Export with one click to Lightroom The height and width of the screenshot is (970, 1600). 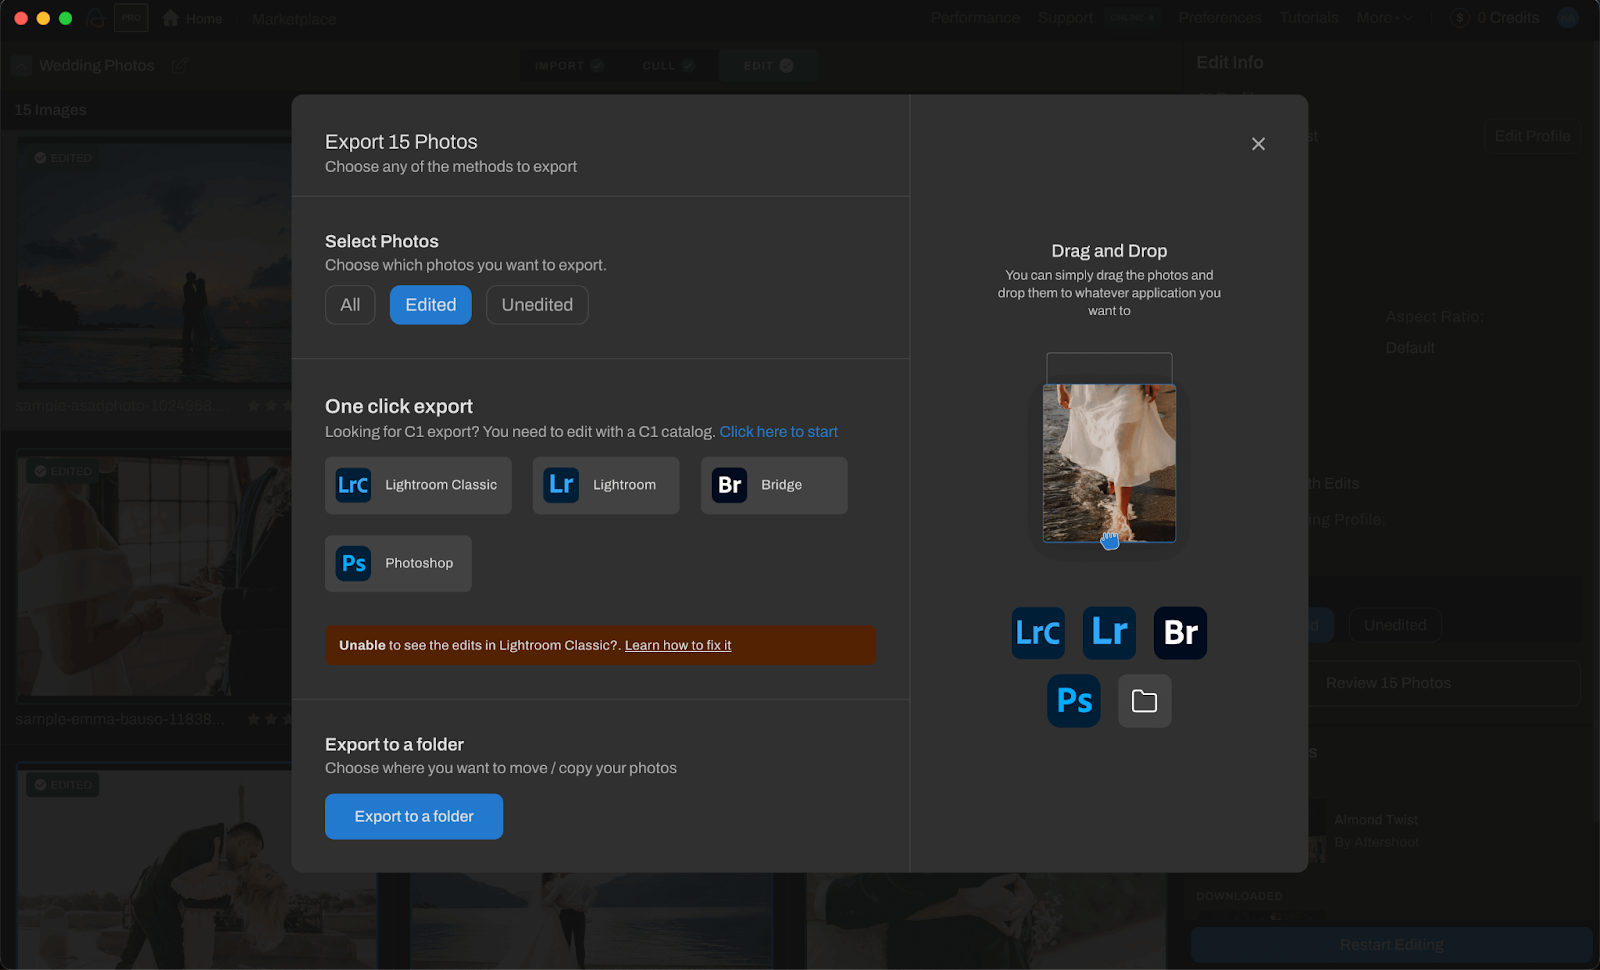coord(605,485)
